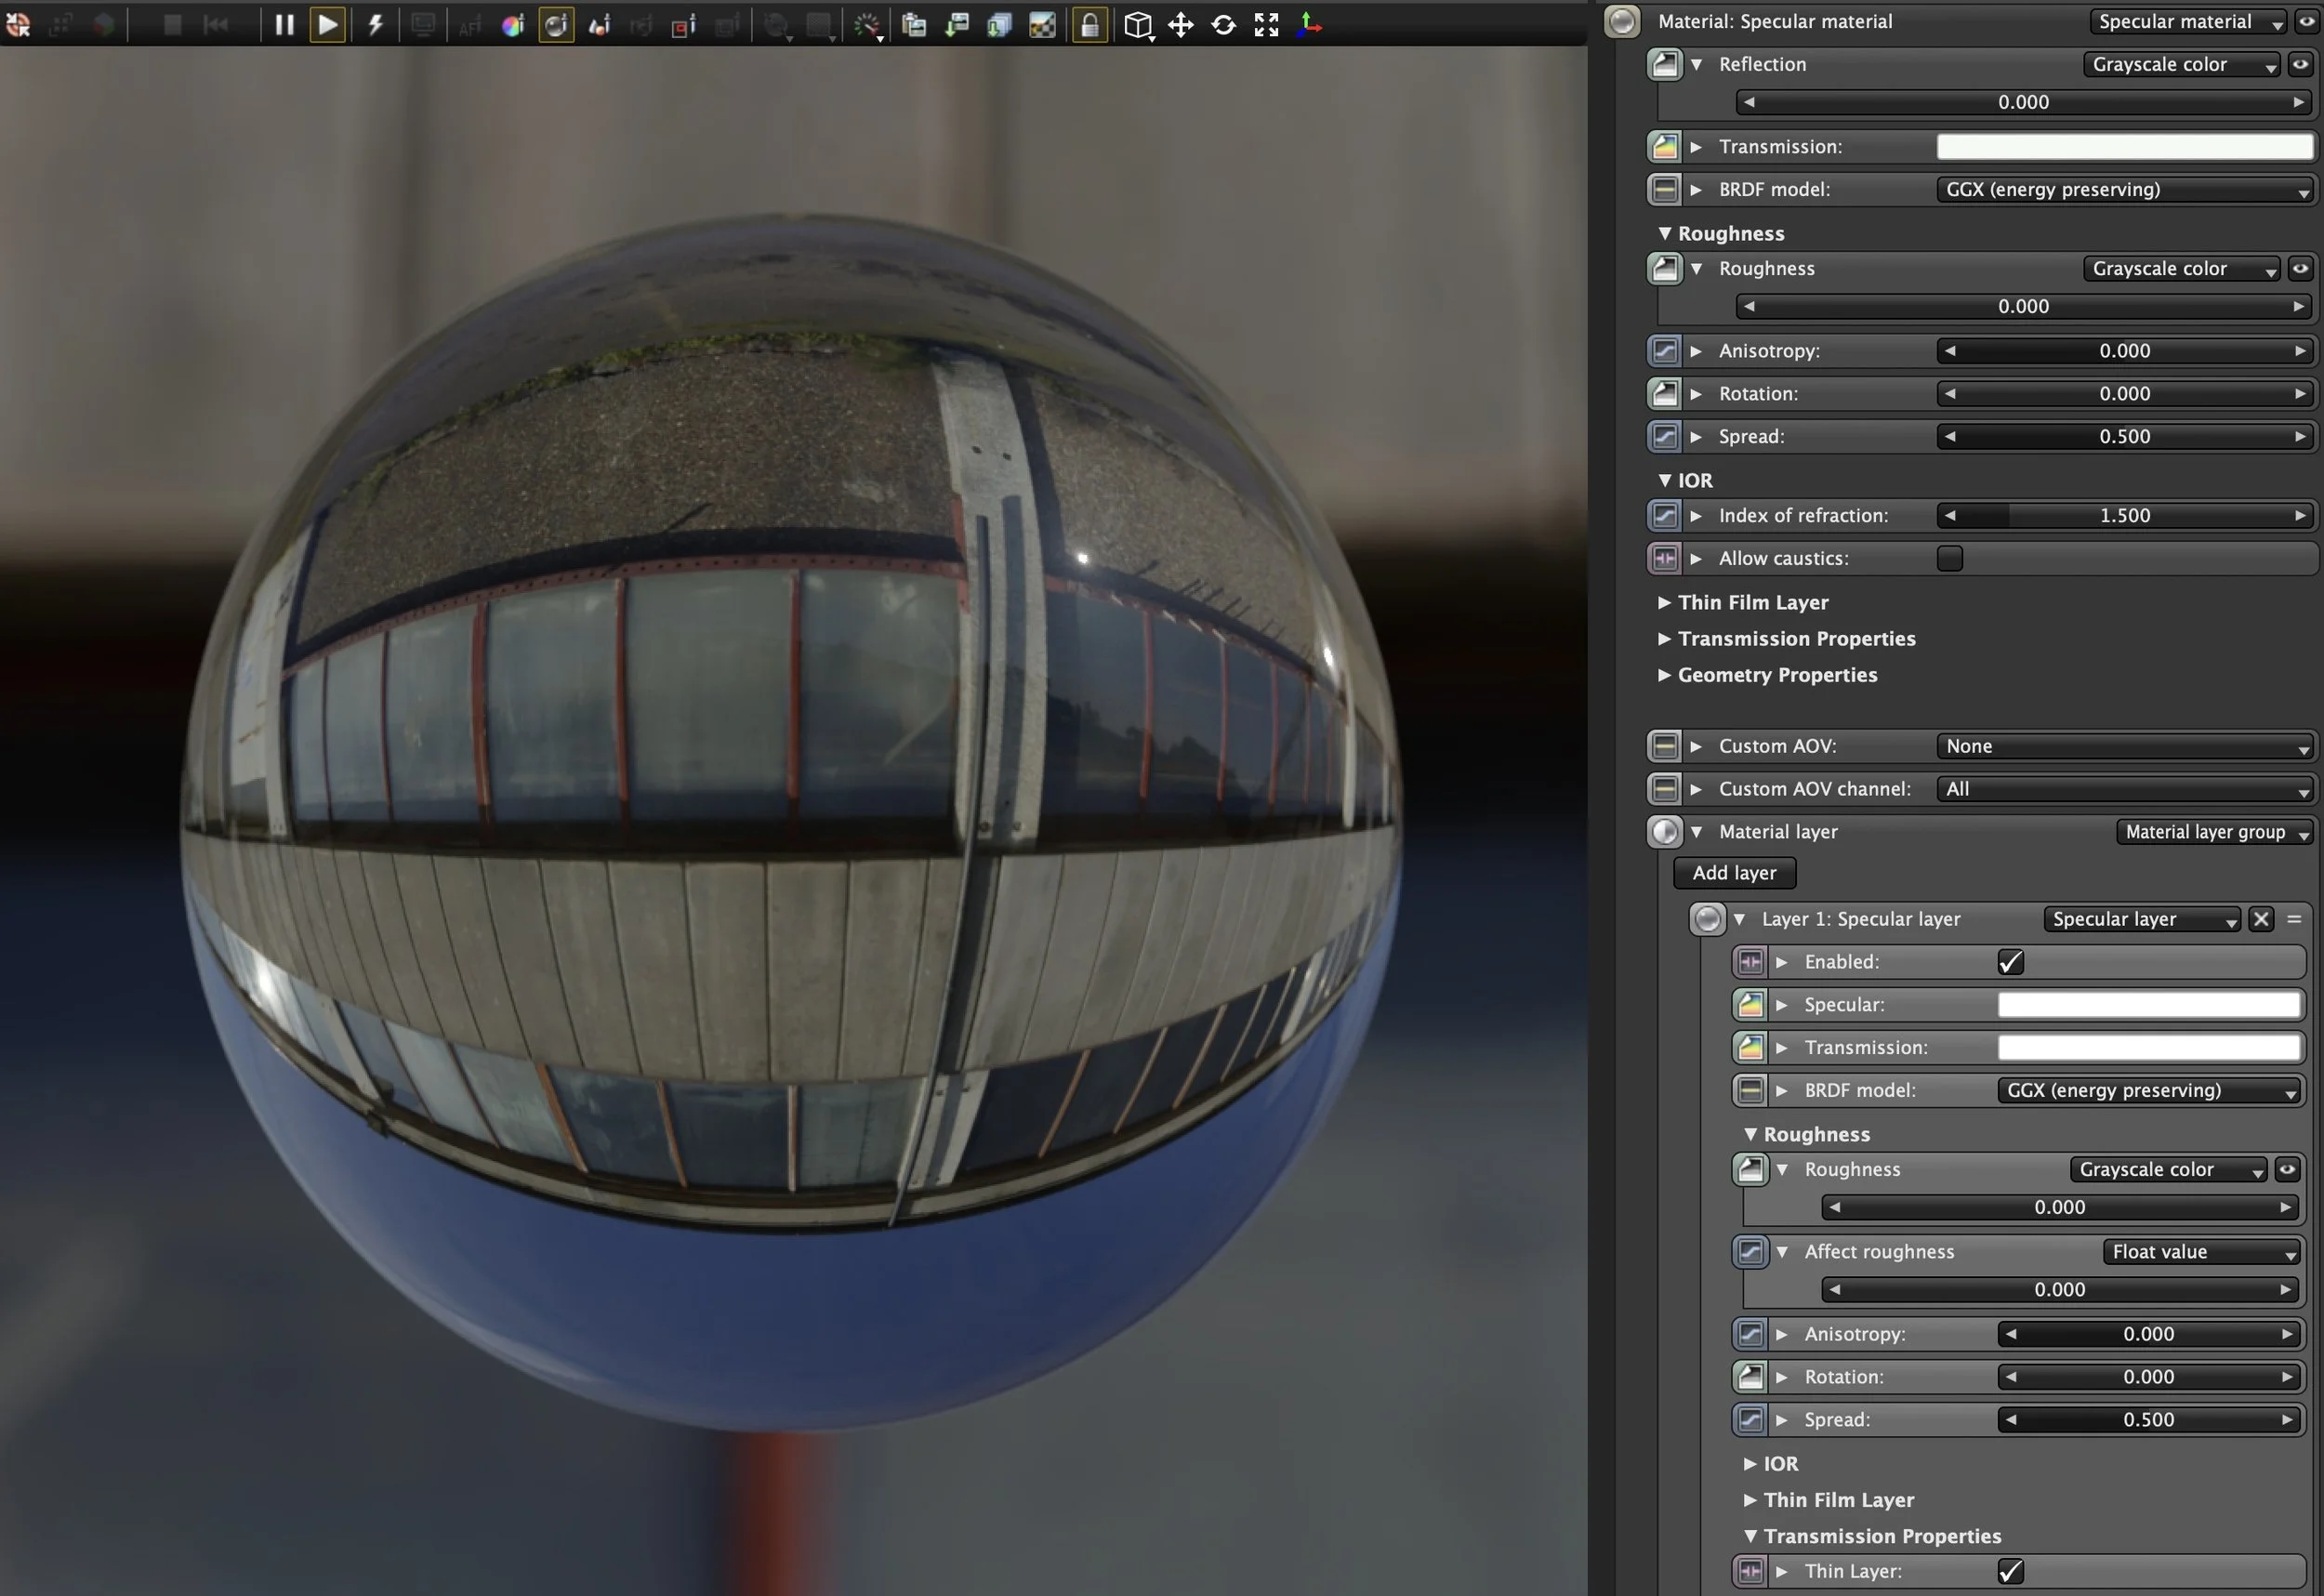Toggle the material picker tool

(556, 25)
